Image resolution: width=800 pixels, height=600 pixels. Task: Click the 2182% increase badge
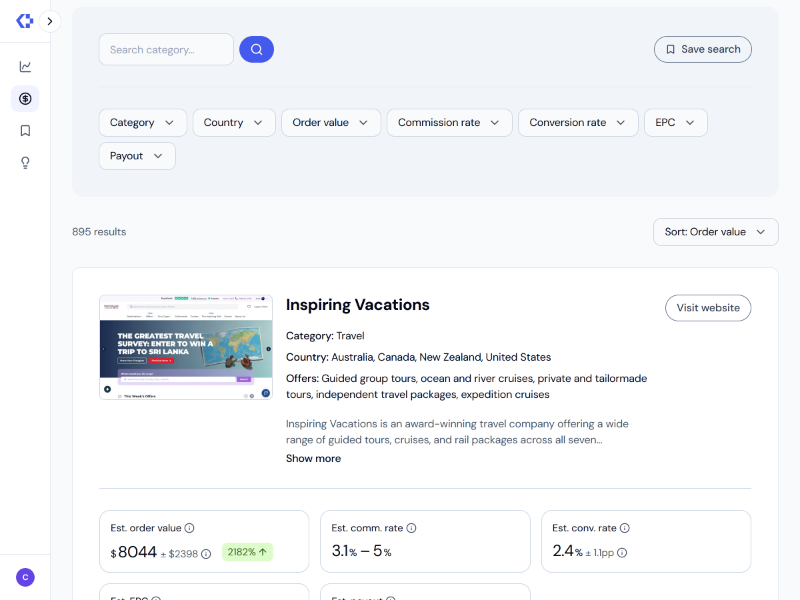click(247, 552)
